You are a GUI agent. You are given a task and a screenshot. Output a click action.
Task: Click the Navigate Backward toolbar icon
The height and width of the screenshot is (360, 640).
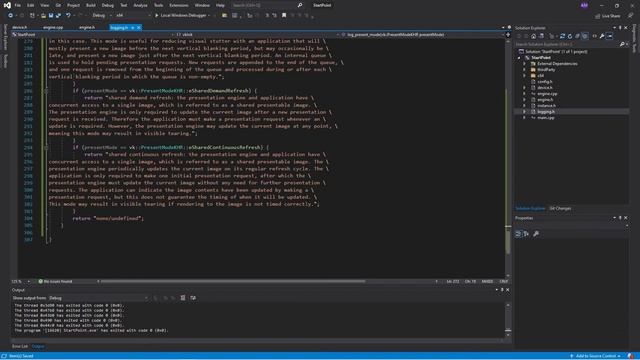[x=10, y=16]
